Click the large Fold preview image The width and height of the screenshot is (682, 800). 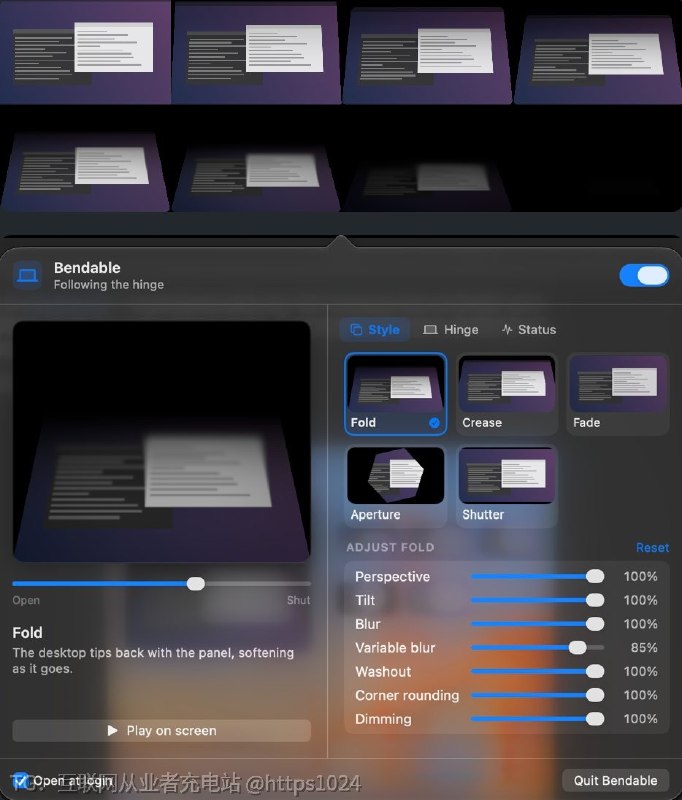point(161,441)
